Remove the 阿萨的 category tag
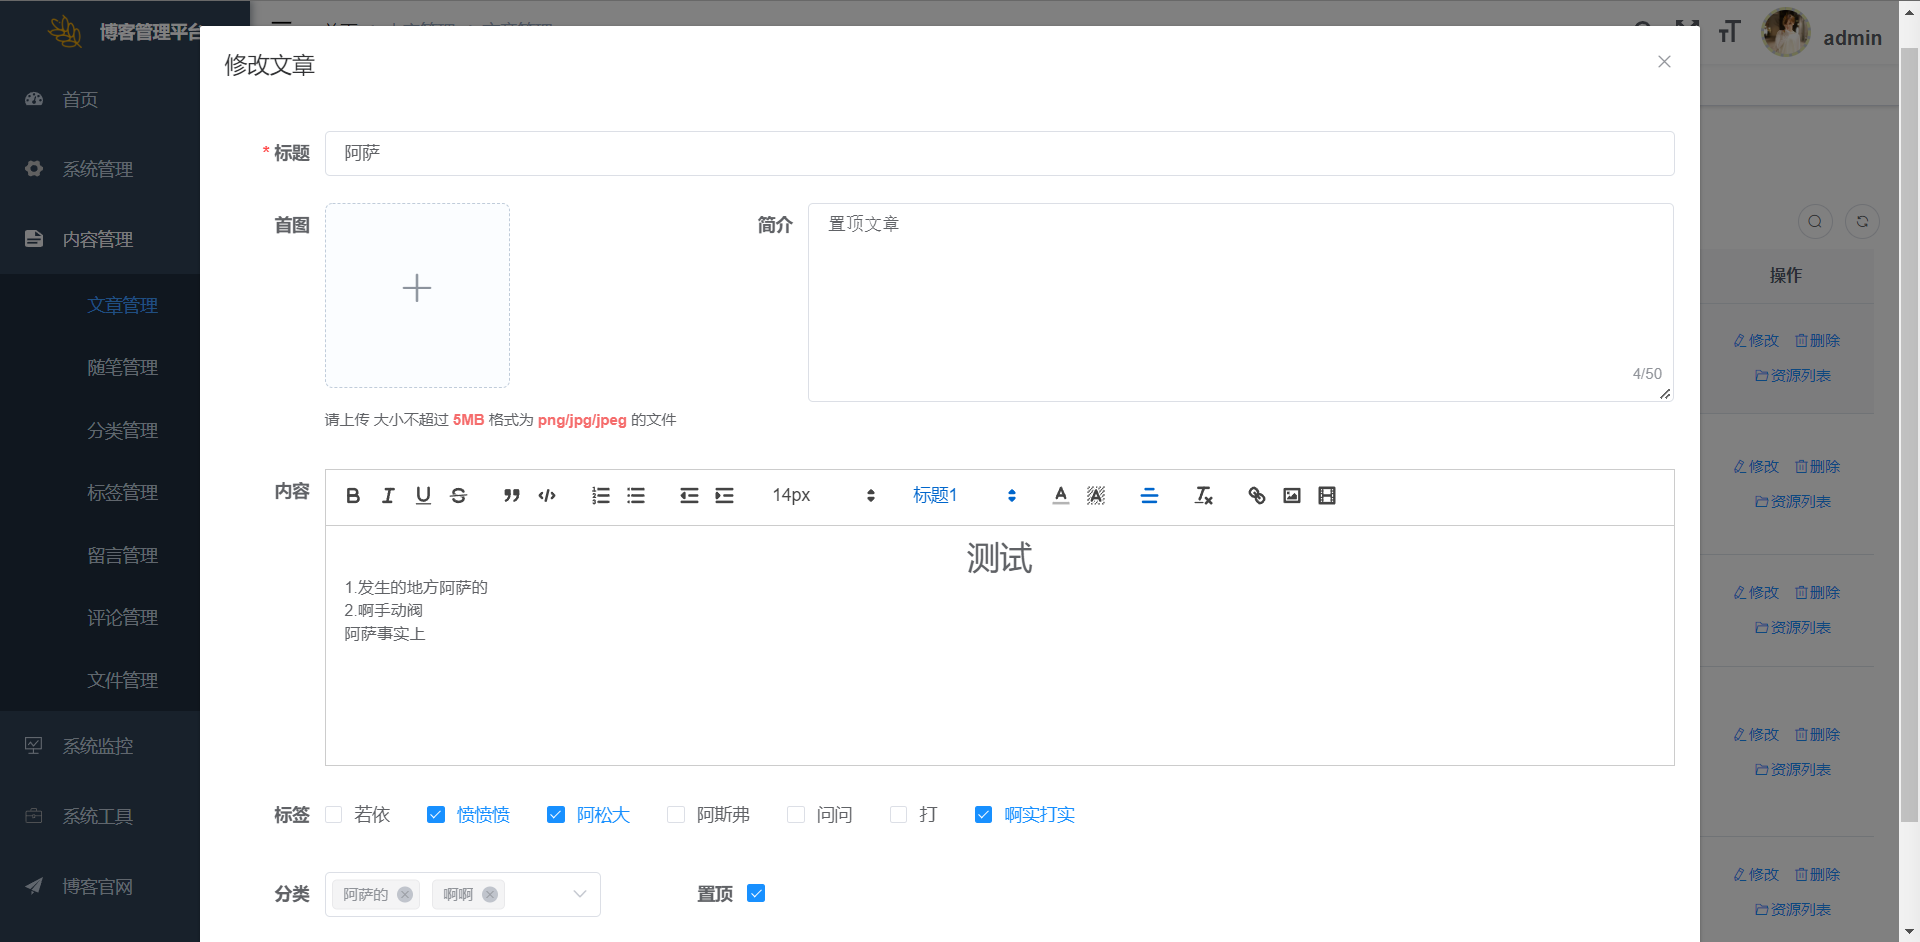Viewport: 1920px width, 942px height. pyautogui.click(x=405, y=895)
